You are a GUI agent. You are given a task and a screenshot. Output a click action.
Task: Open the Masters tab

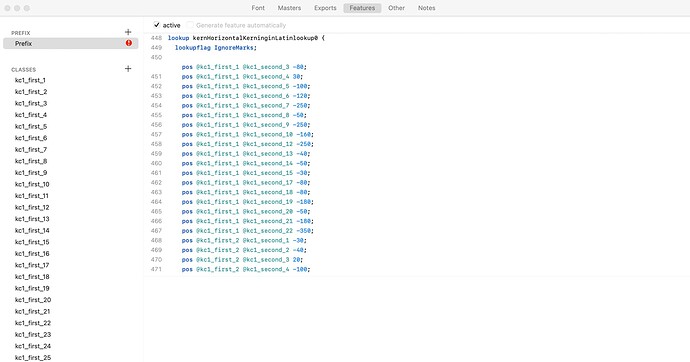click(x=289, y=8)
